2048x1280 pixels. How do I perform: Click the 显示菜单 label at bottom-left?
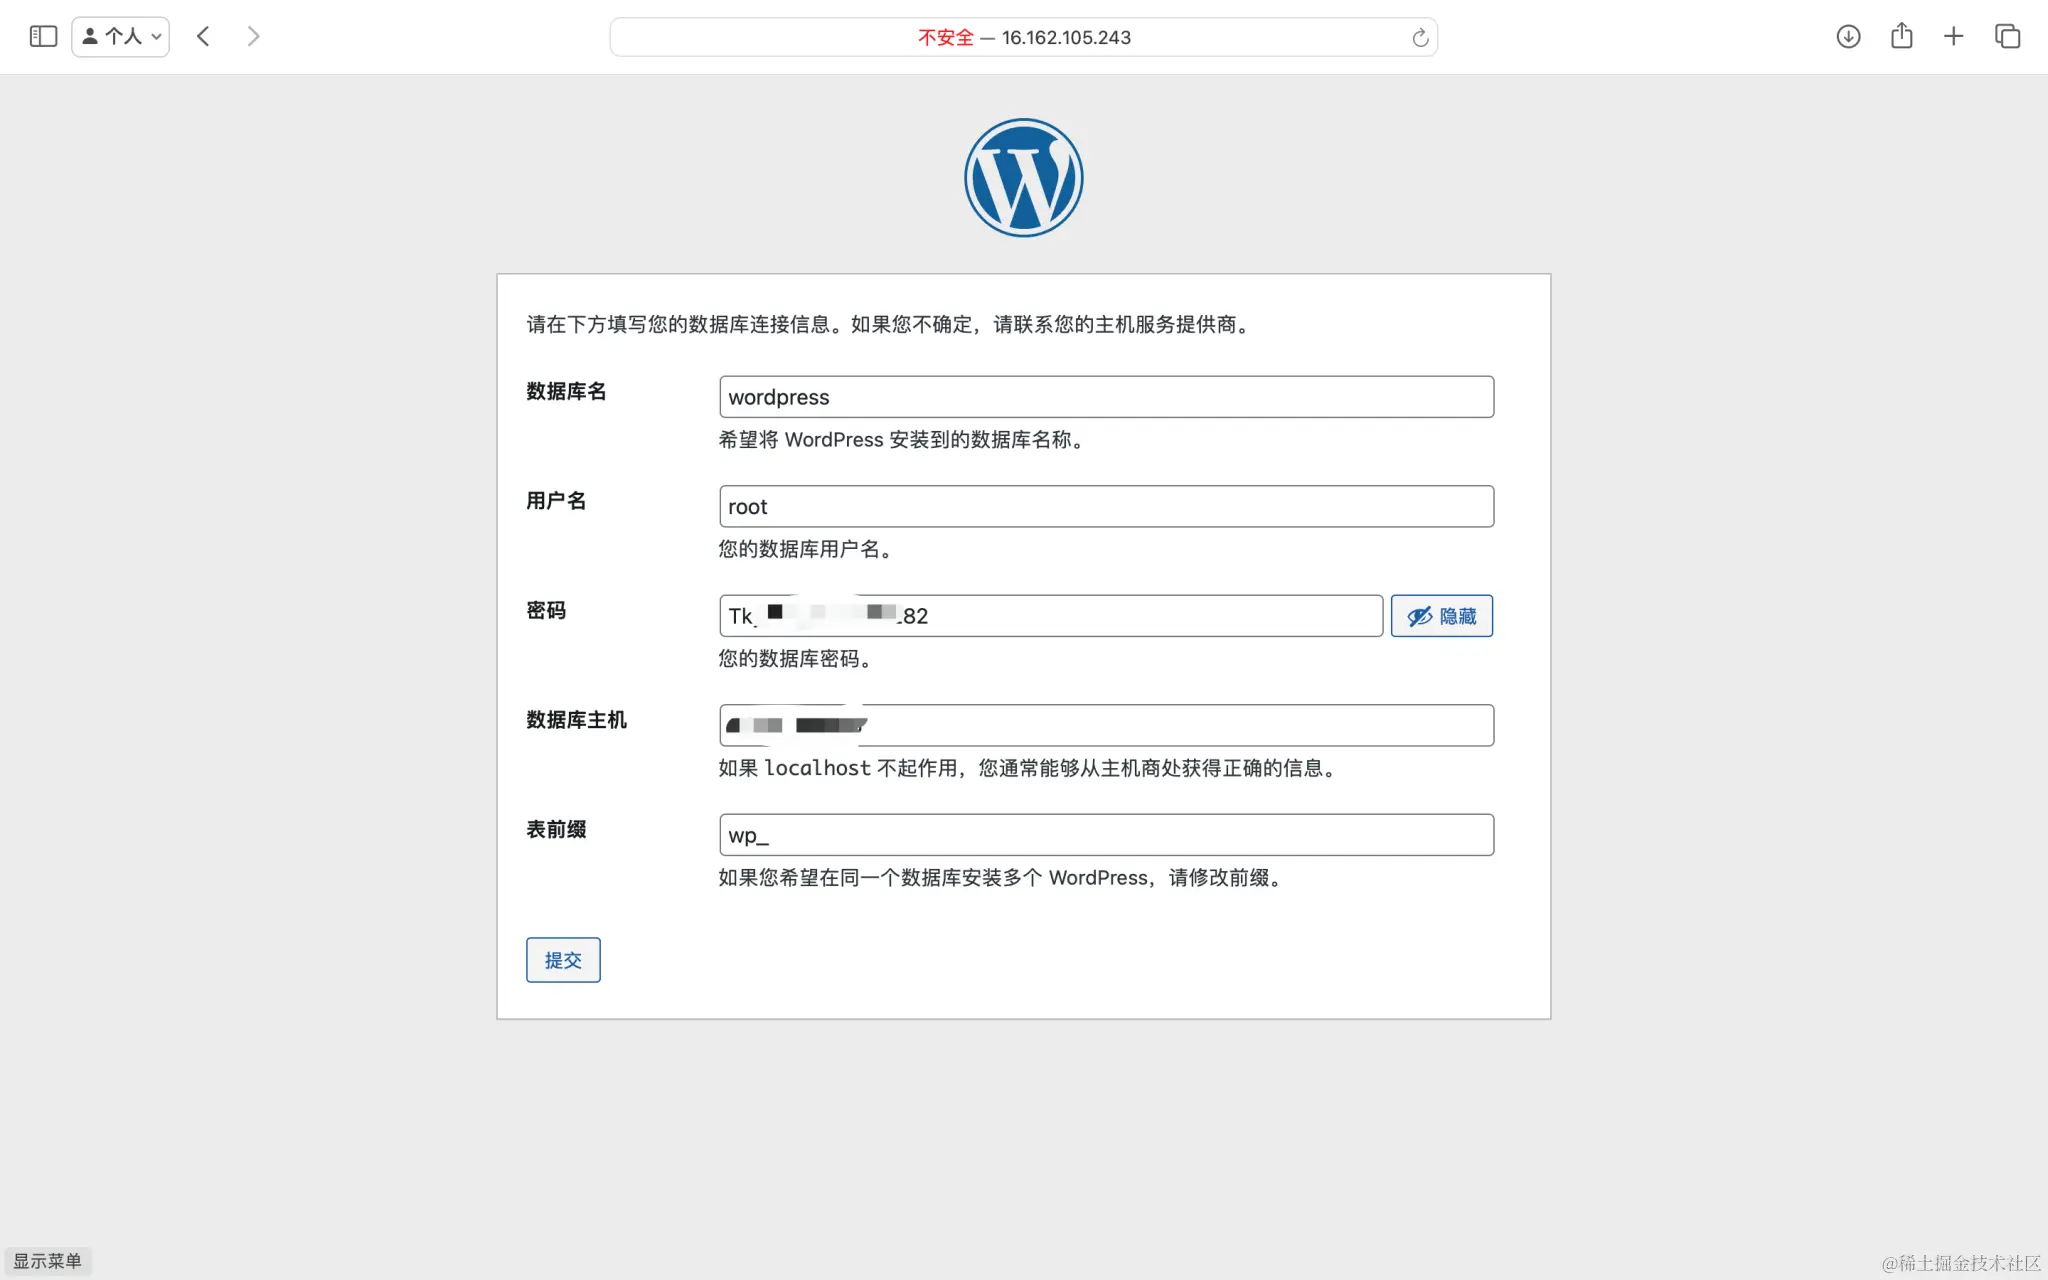48,1261
